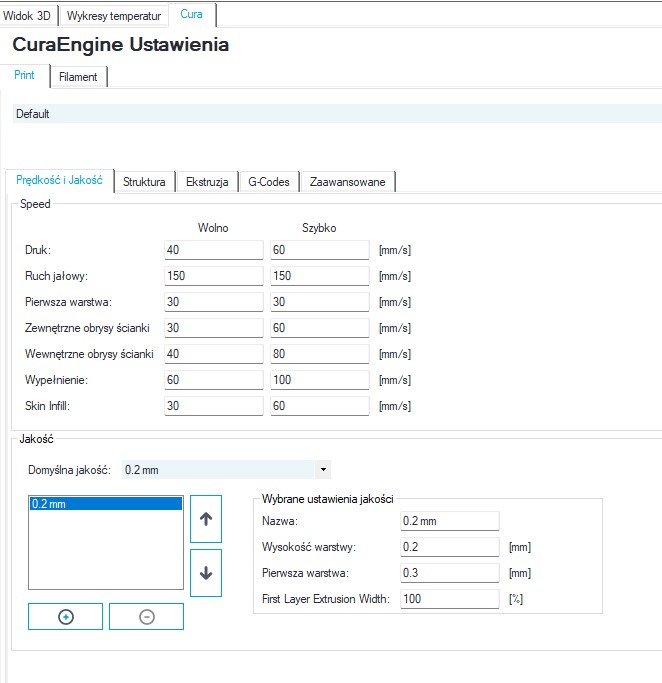Image resolution: width=662 pixels, height=683 pixels.
Task: Click First Layer Extrusion Width field
Action: 449,599
